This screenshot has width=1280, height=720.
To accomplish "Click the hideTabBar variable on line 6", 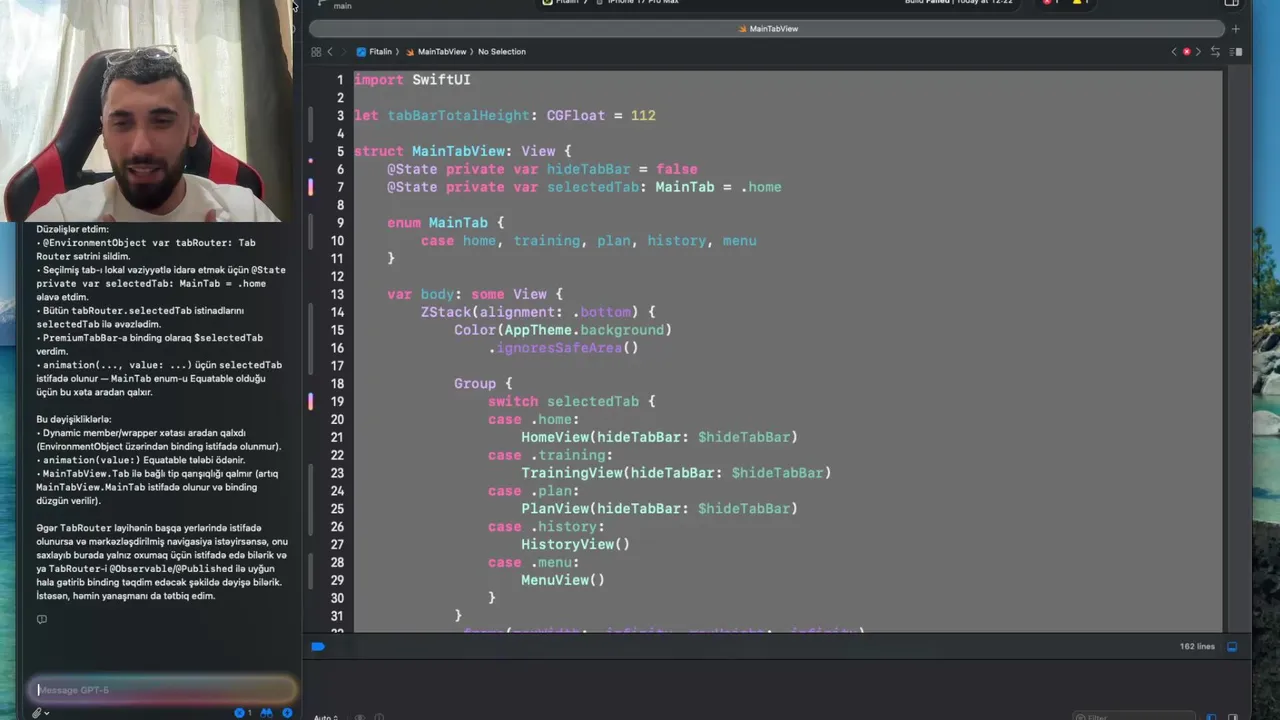I will tap(588, 170).
